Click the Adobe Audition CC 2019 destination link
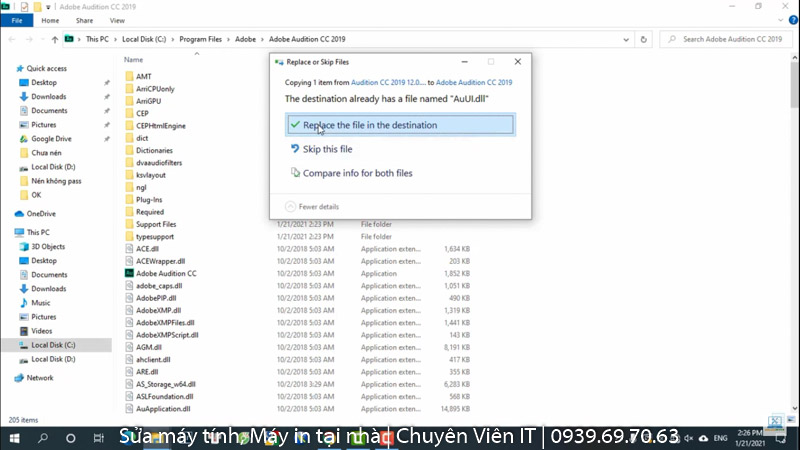This screenshot has width=800, height=450. [474, 82]
